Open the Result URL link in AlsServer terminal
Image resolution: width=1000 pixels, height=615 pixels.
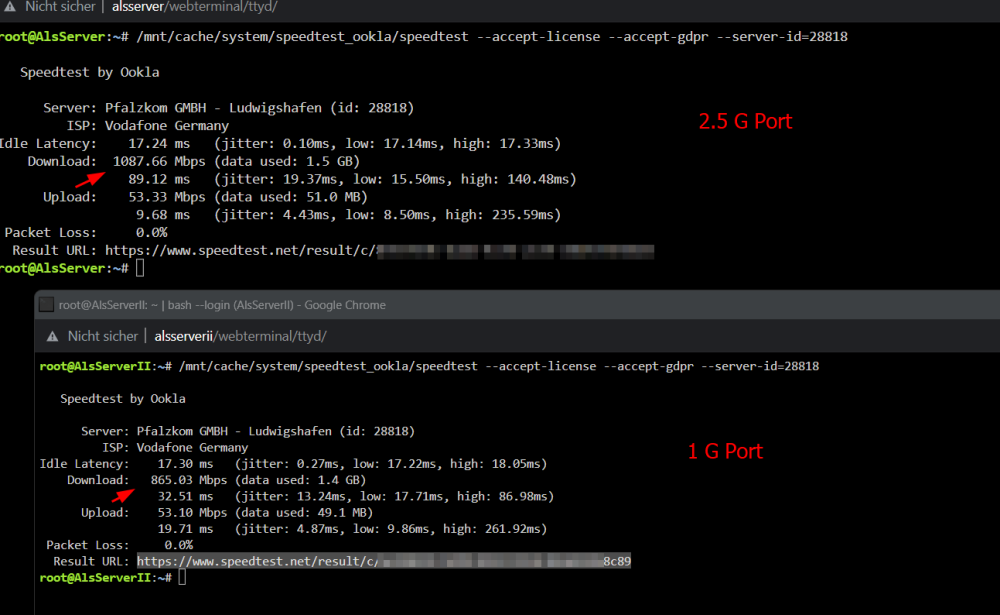click(379, 251)
